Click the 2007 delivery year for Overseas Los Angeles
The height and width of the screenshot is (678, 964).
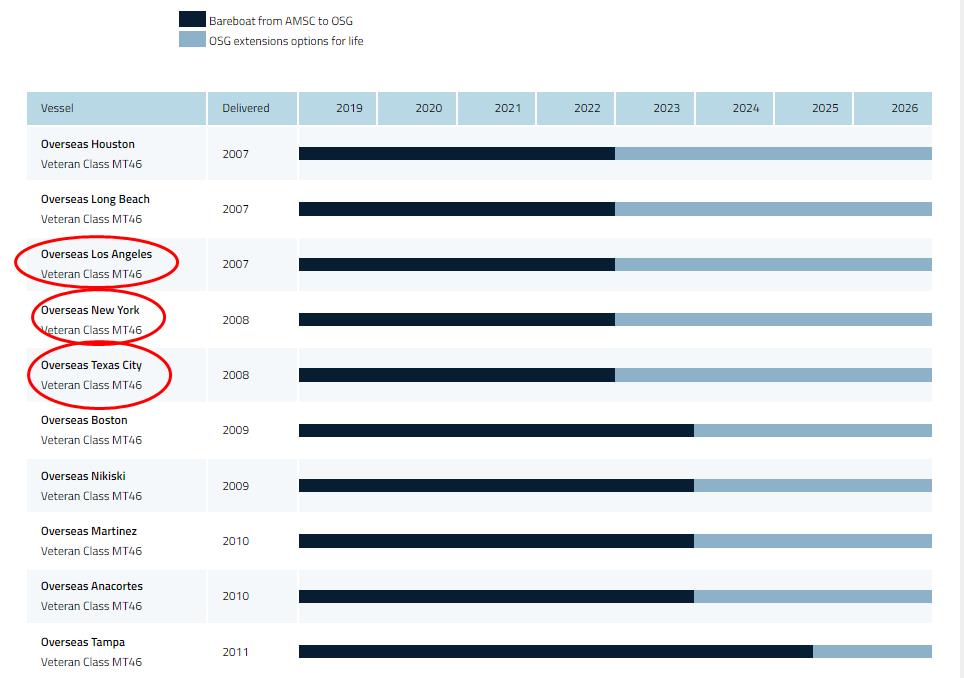(235, 264)
